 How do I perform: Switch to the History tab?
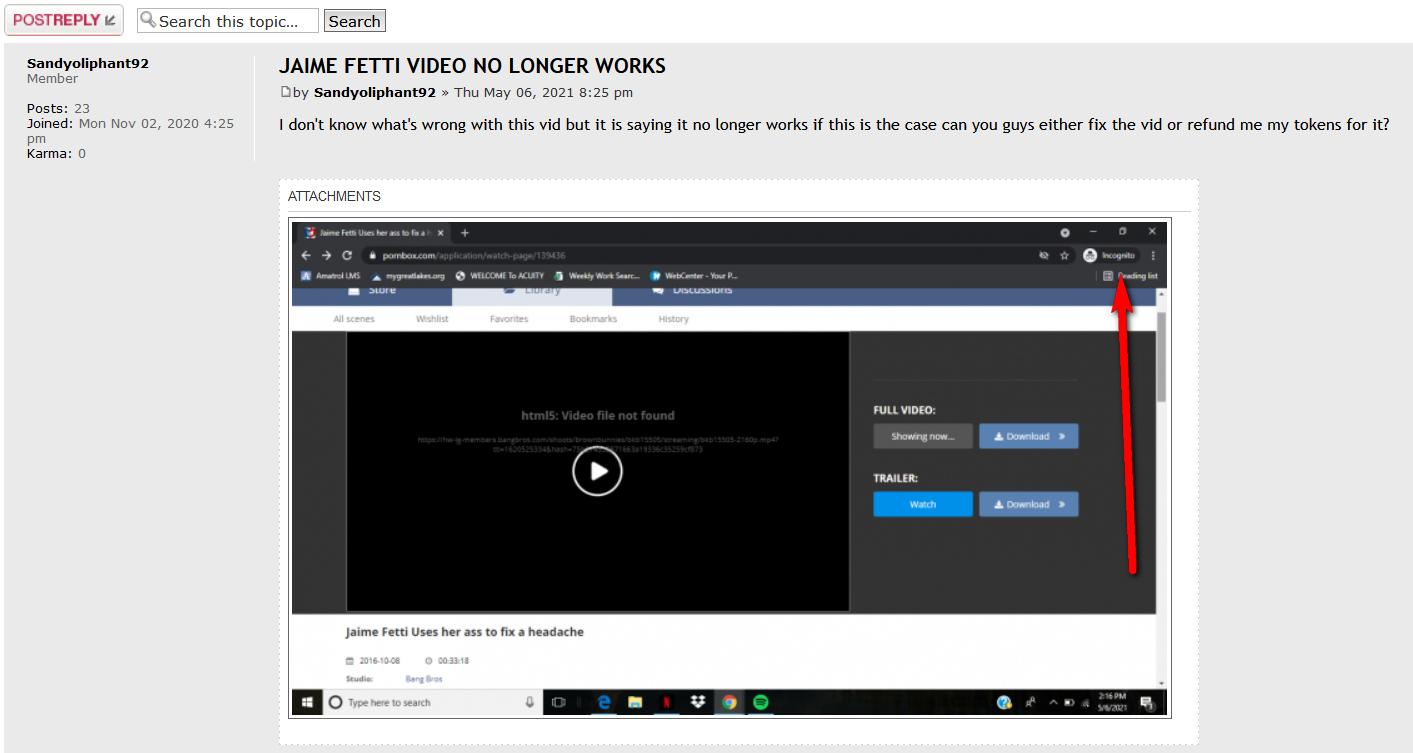[673, 319]
